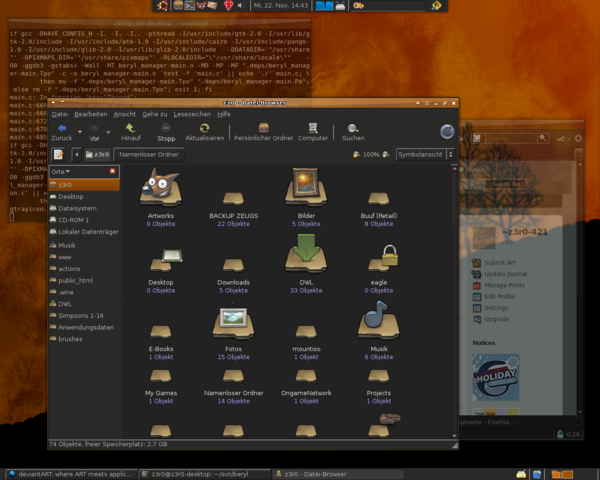Open Simpsons 1-16 bookmark in sidebar
Viewport: 600px width, 480px height.
pyautogui.click(x=84, y=315)
